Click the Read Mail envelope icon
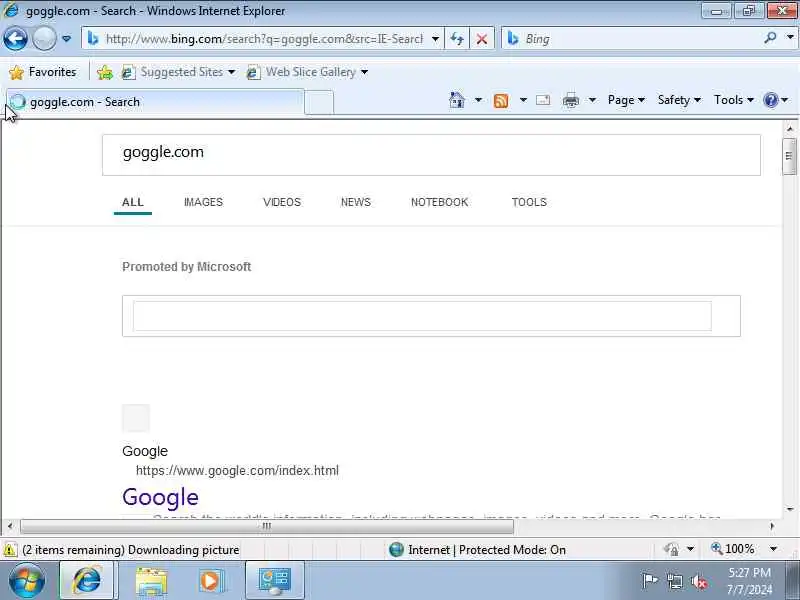The height and width of the screenshot is (600, 800). pyautogui.click(x=543, y=100)
